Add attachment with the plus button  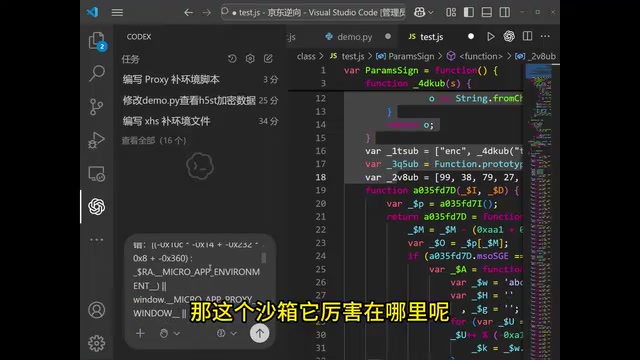[x=140, y=333]
